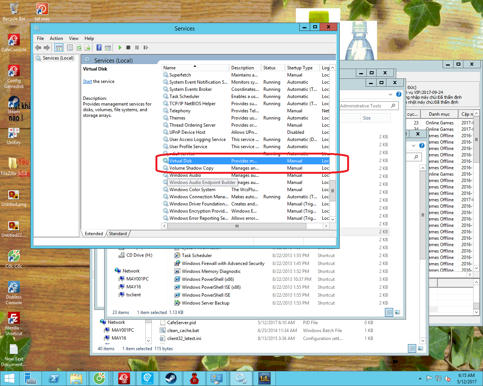The height and width of the screenshot is (386, 483).
Task: Open File Explorer from the taskbar
Action: pyautogui.click(x=76, y=379)
